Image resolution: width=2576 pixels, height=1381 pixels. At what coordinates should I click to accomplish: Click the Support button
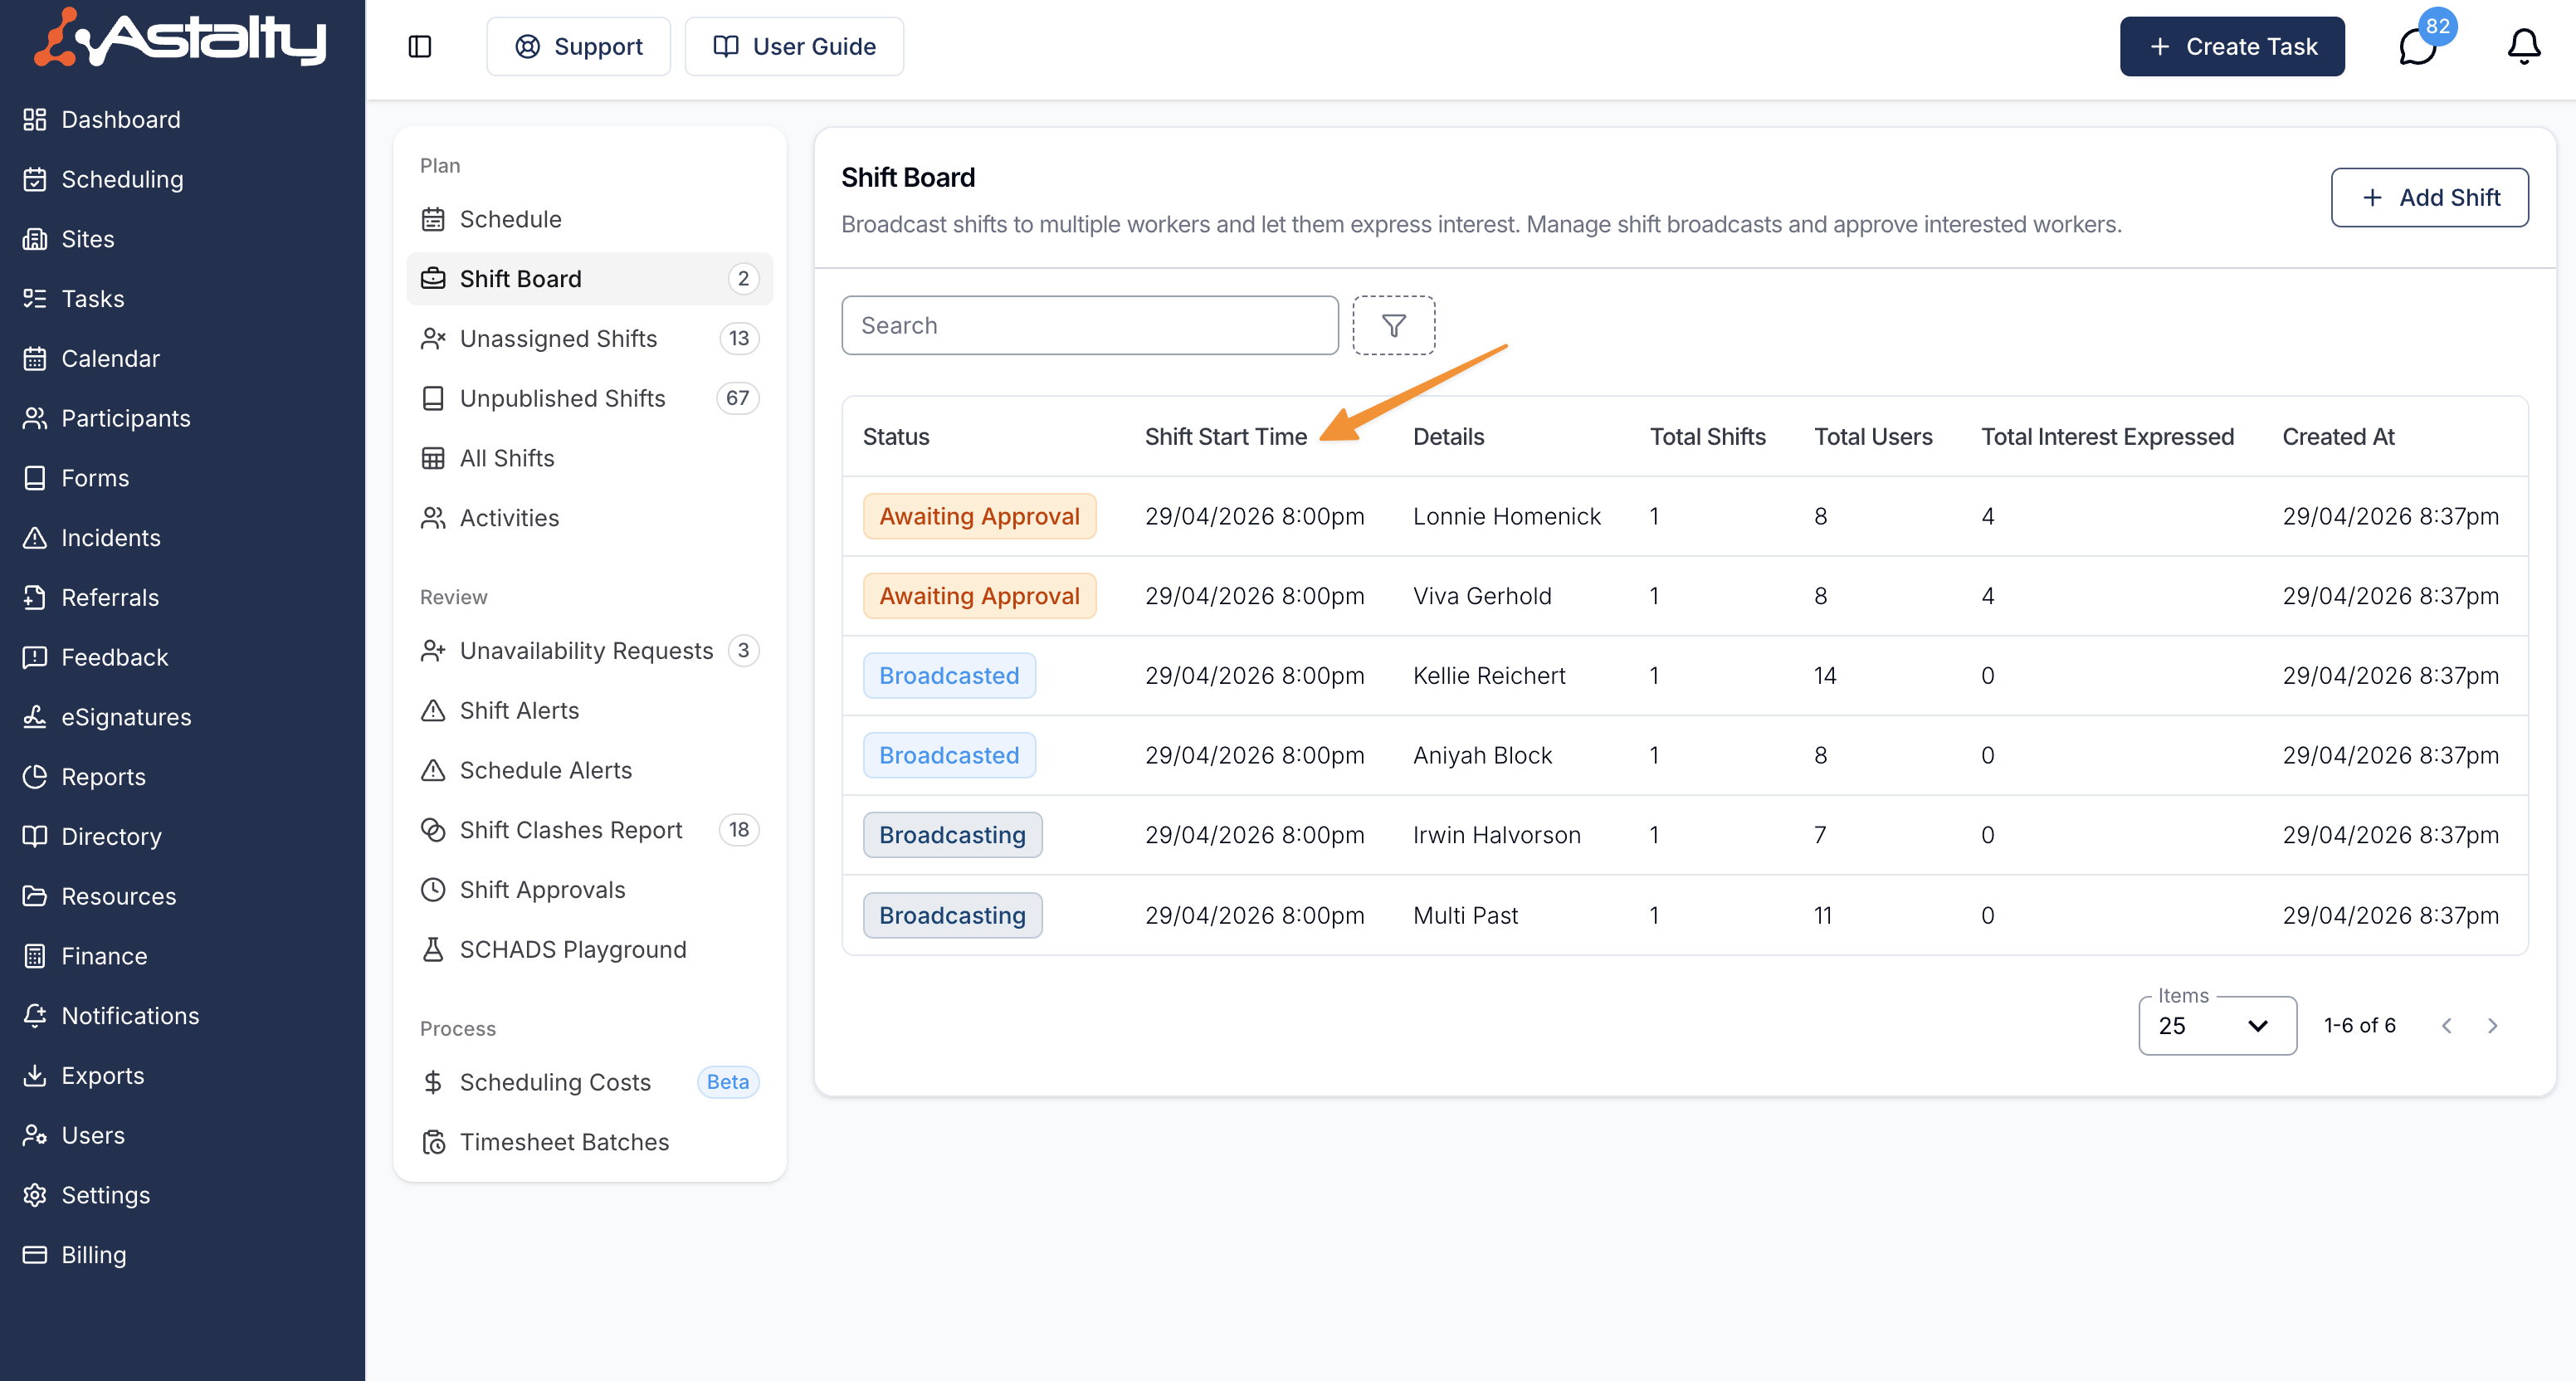point(578,46)
